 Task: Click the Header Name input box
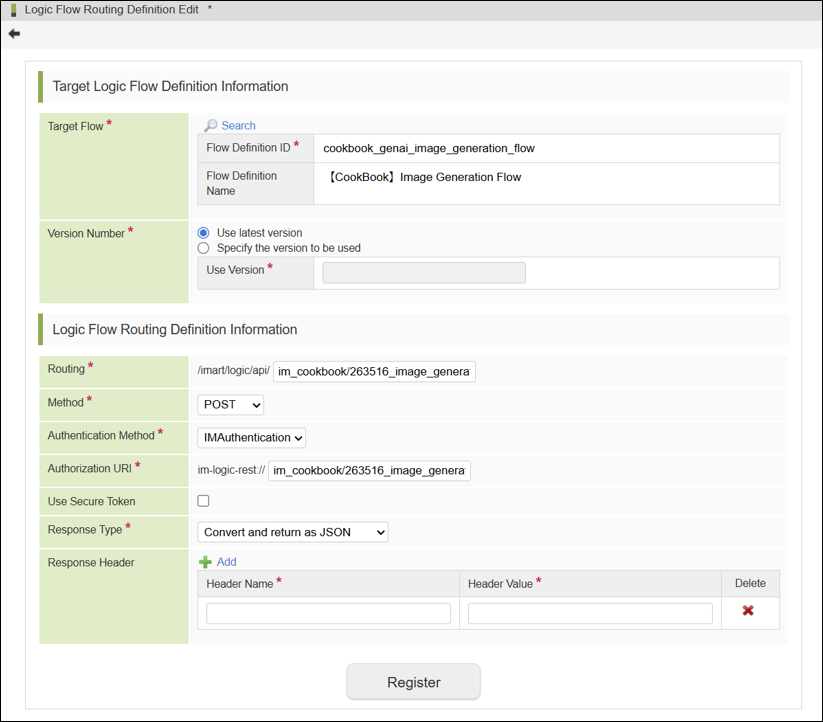pos(328,614)
